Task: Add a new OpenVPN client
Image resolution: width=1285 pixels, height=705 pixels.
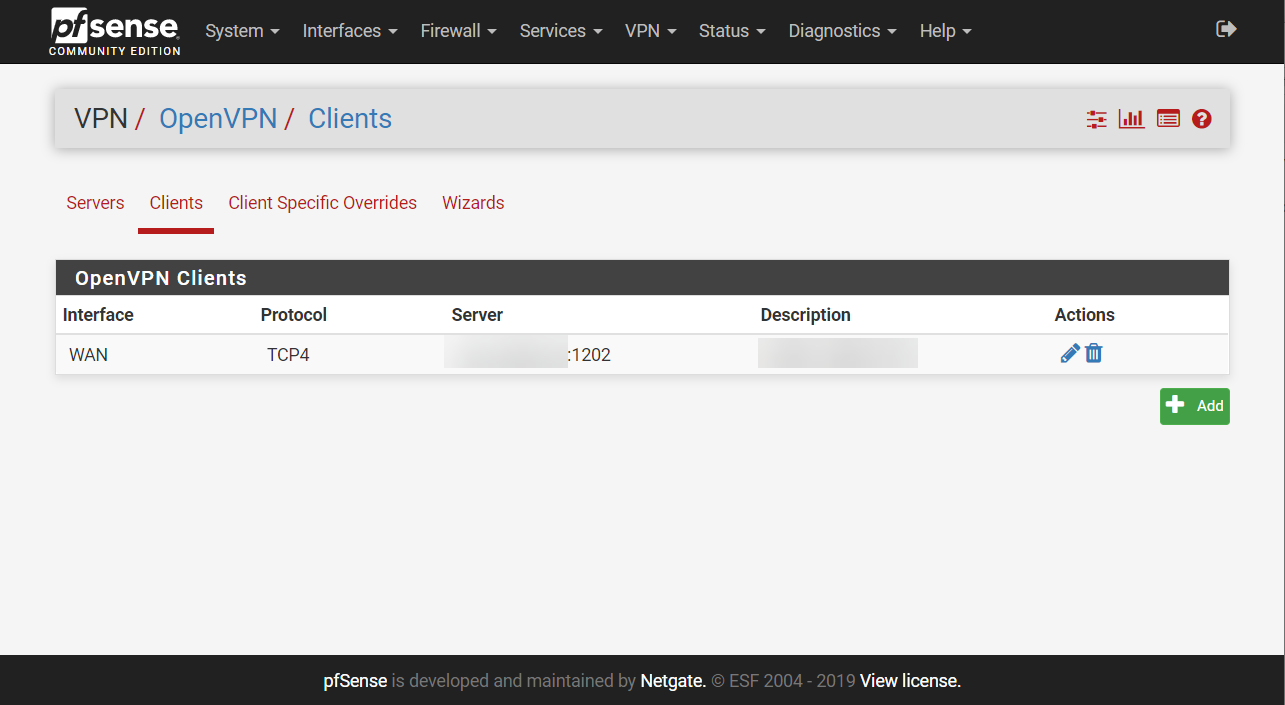Action: click(x=1195, y=406)
